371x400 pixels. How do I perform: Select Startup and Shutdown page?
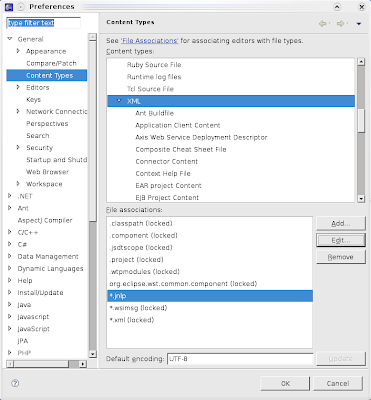pos(56,160)
